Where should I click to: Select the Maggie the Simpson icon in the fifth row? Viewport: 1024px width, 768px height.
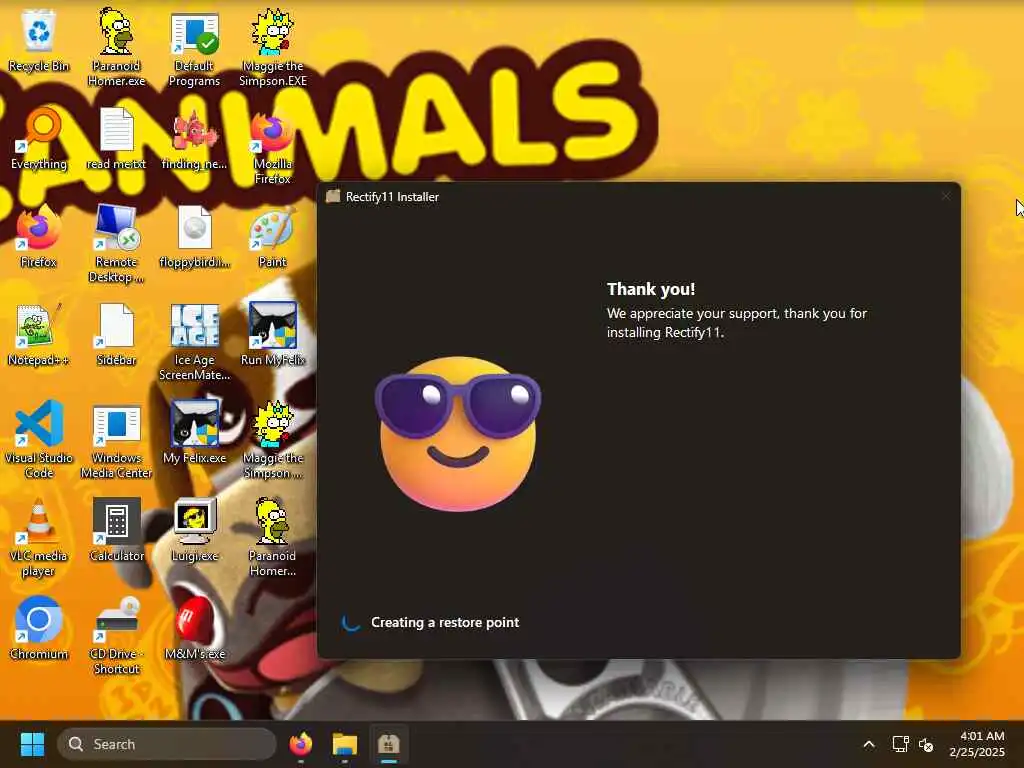point(273,440)
